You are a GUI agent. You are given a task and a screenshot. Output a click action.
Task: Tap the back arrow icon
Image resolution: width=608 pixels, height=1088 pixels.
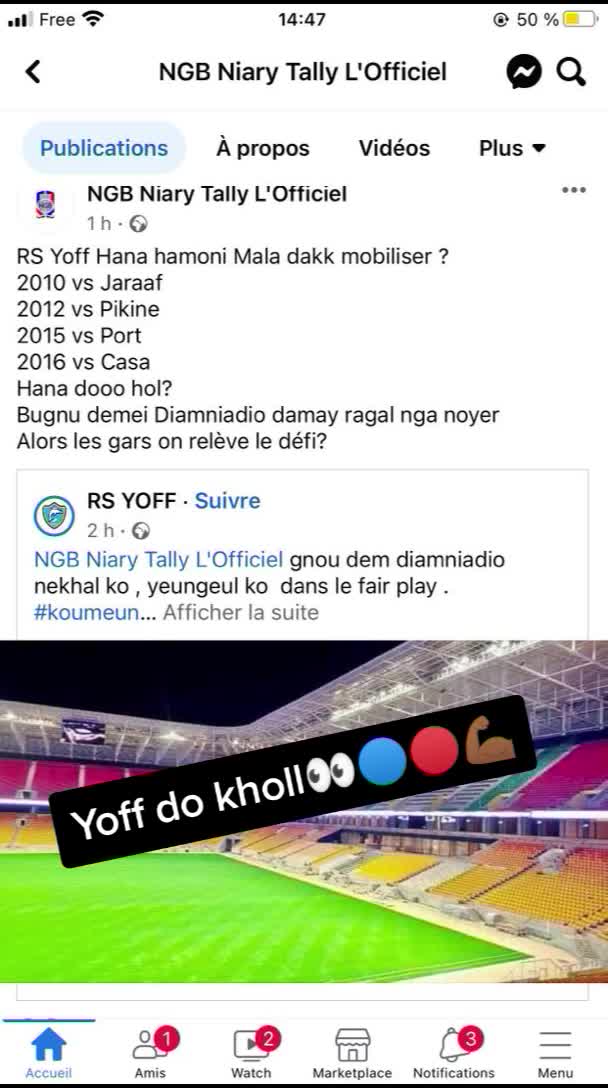pos(33,71)
